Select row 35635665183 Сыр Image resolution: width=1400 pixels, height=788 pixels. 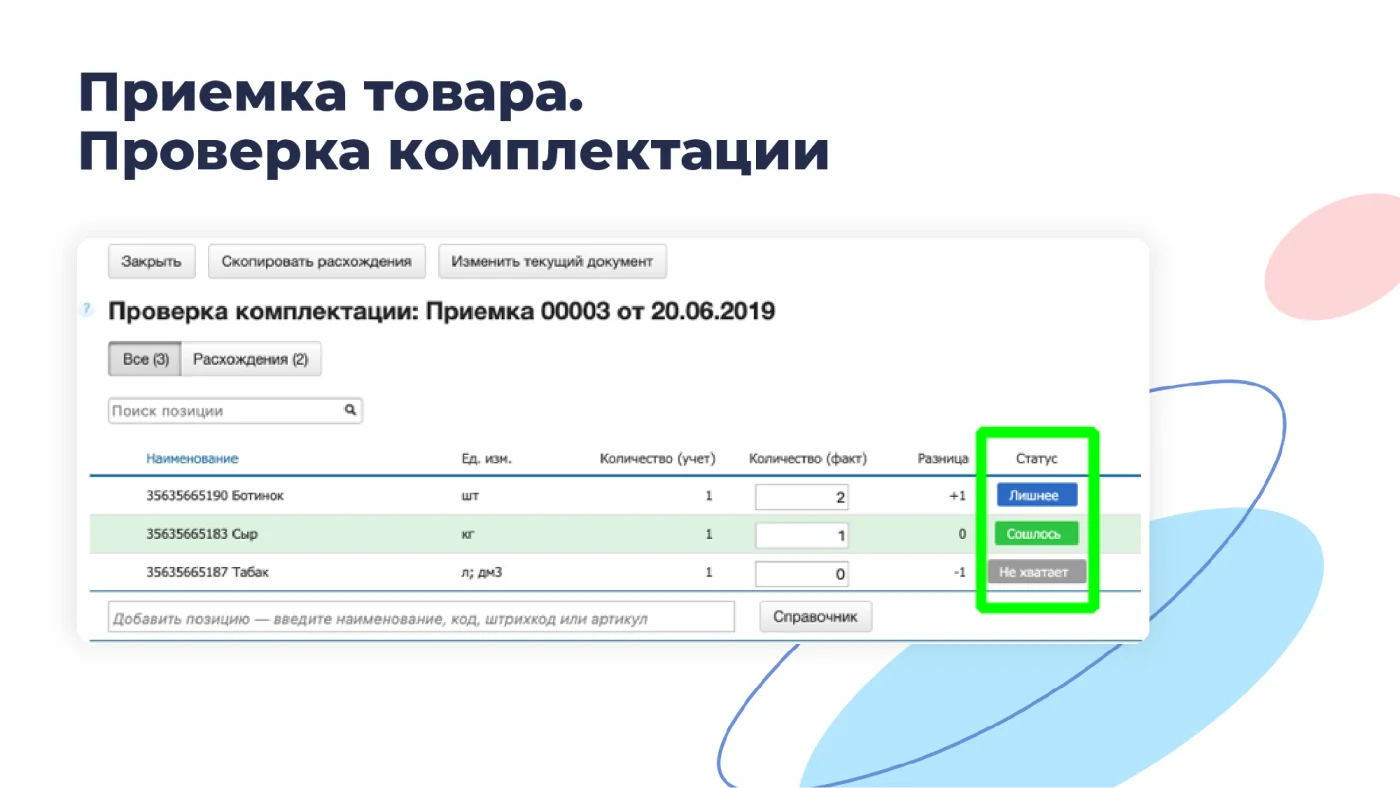coord(614,534)
